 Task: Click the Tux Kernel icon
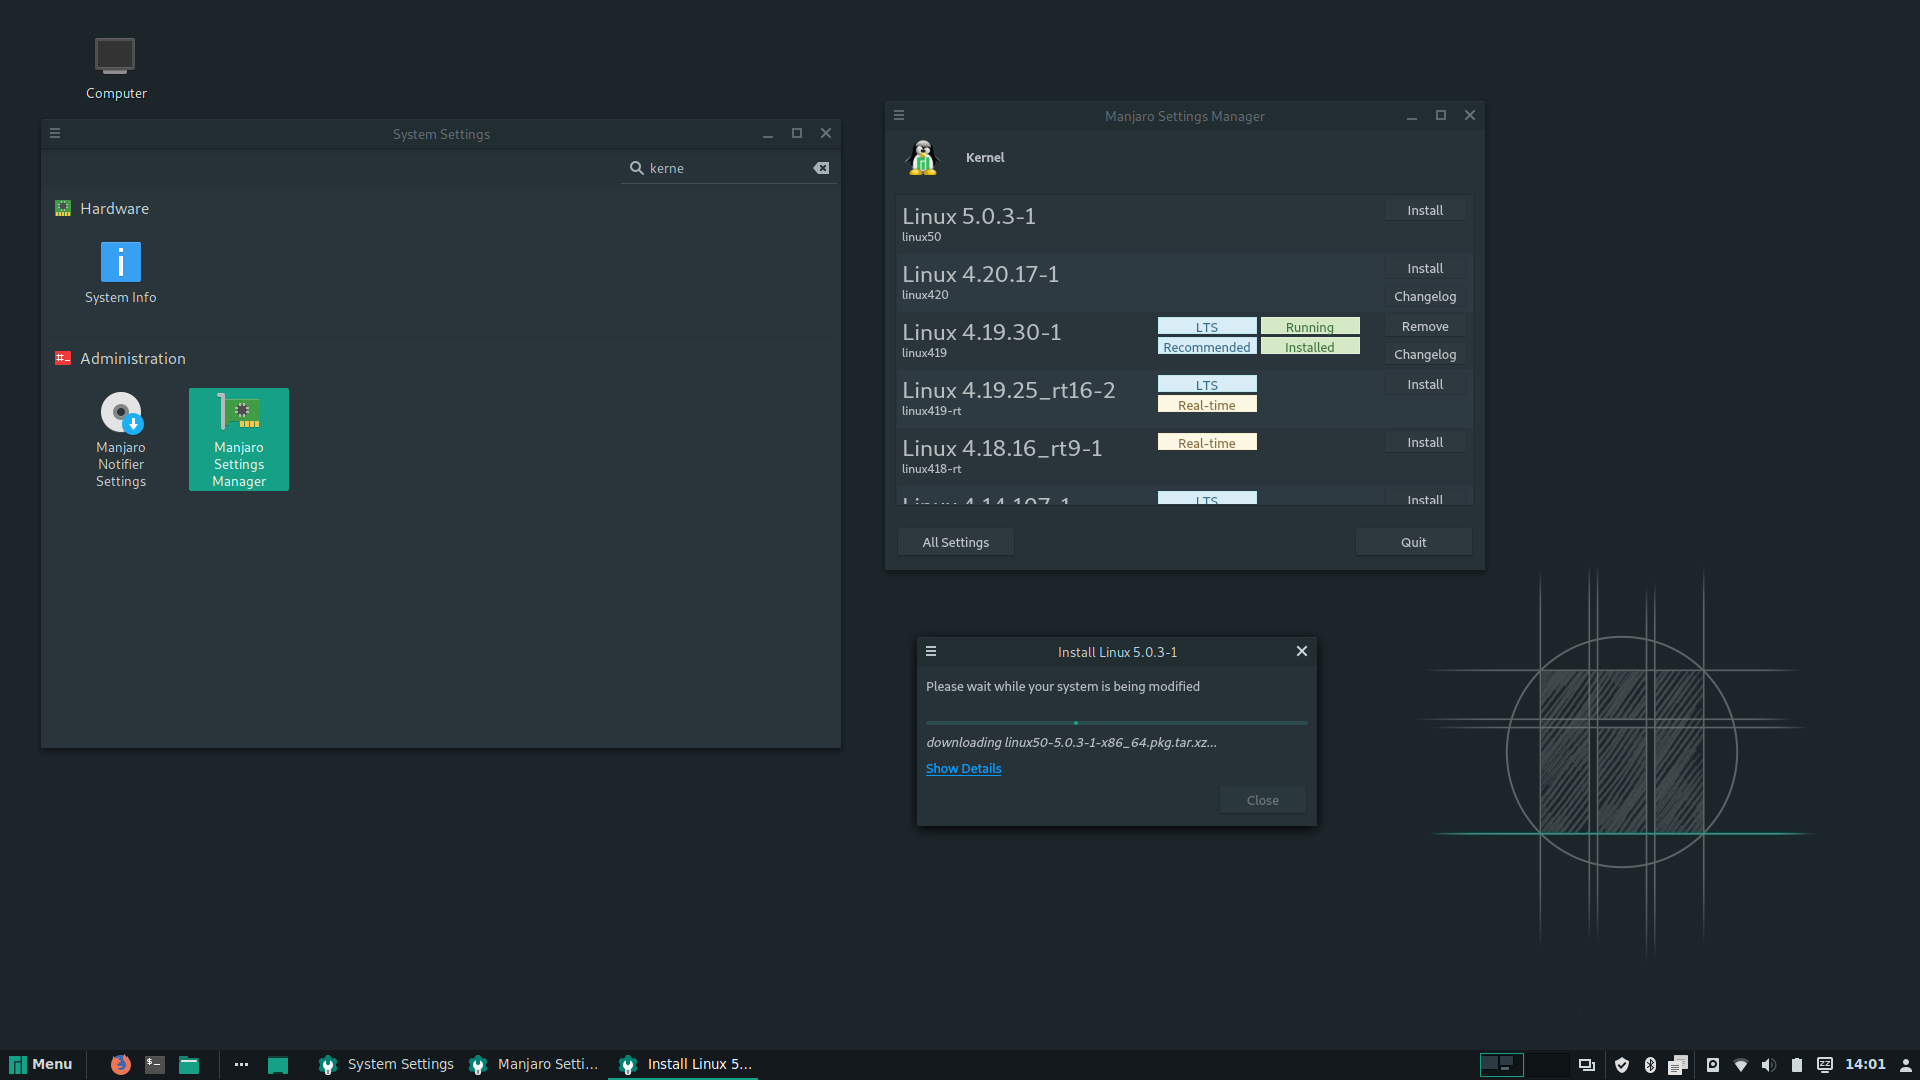923,158
